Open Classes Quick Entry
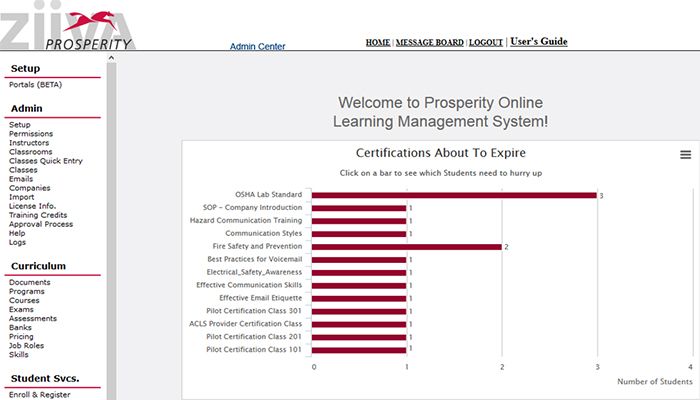700x400 pixels. [46, 161]
